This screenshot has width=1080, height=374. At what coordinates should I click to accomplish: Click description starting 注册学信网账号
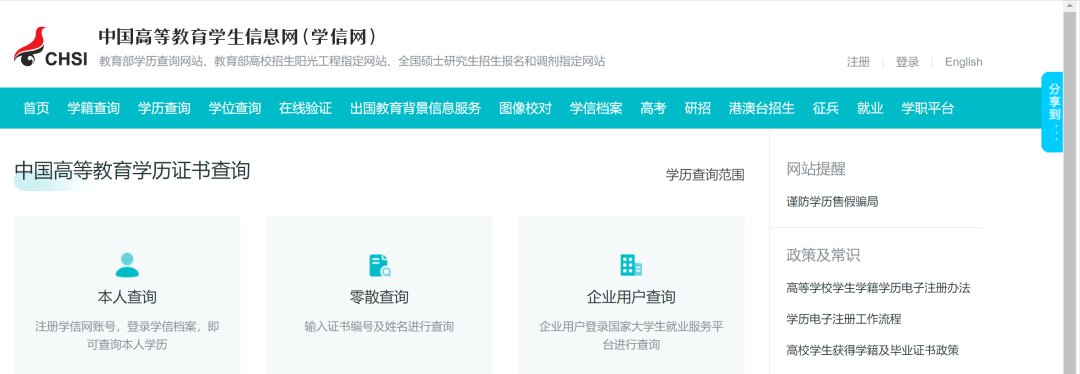(127, 335)
